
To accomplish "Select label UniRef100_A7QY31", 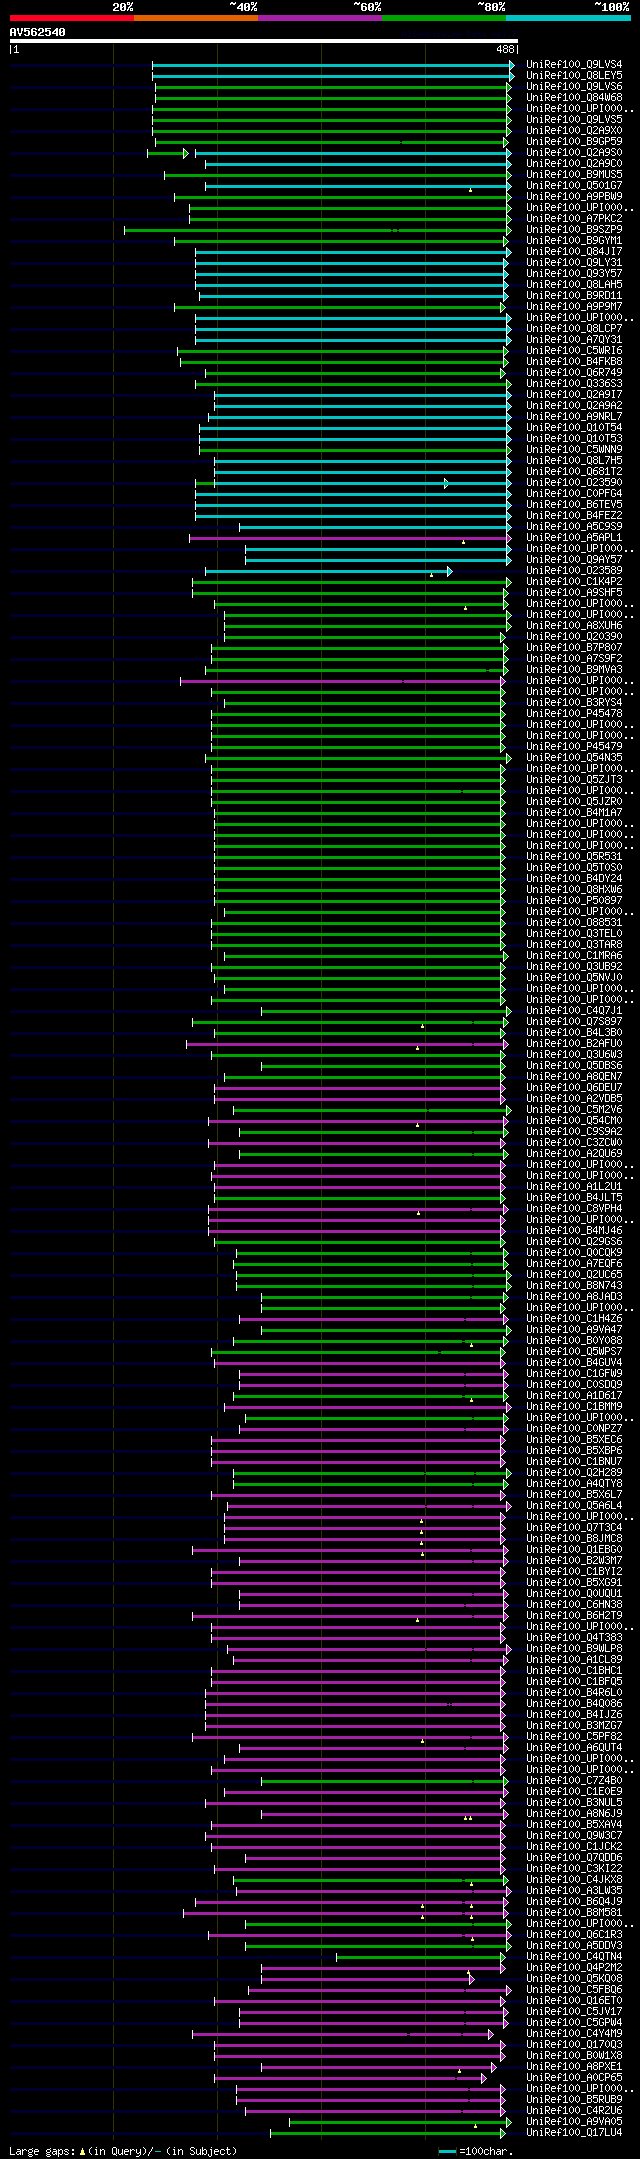I will (x=574, y=340).
